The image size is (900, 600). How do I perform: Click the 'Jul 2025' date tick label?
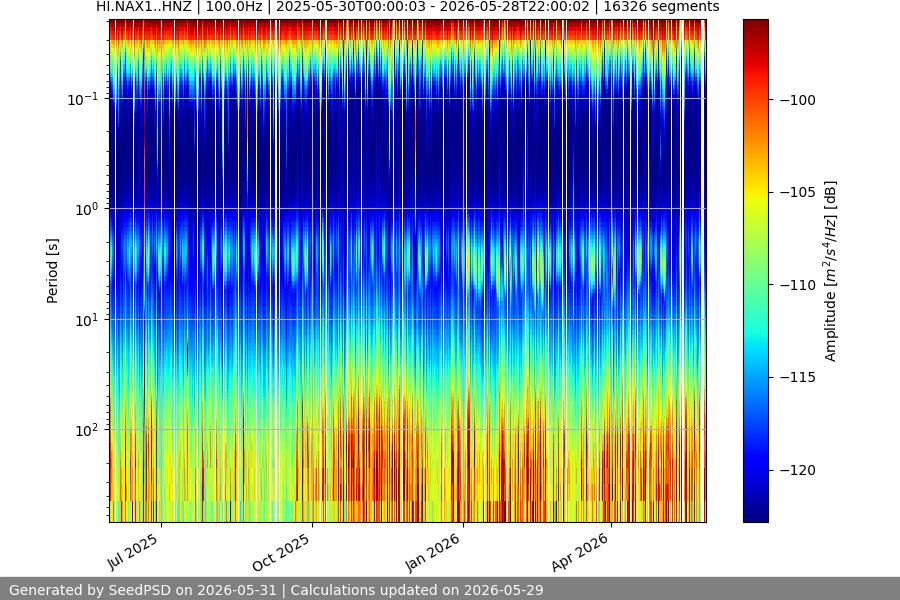(133, 551)
